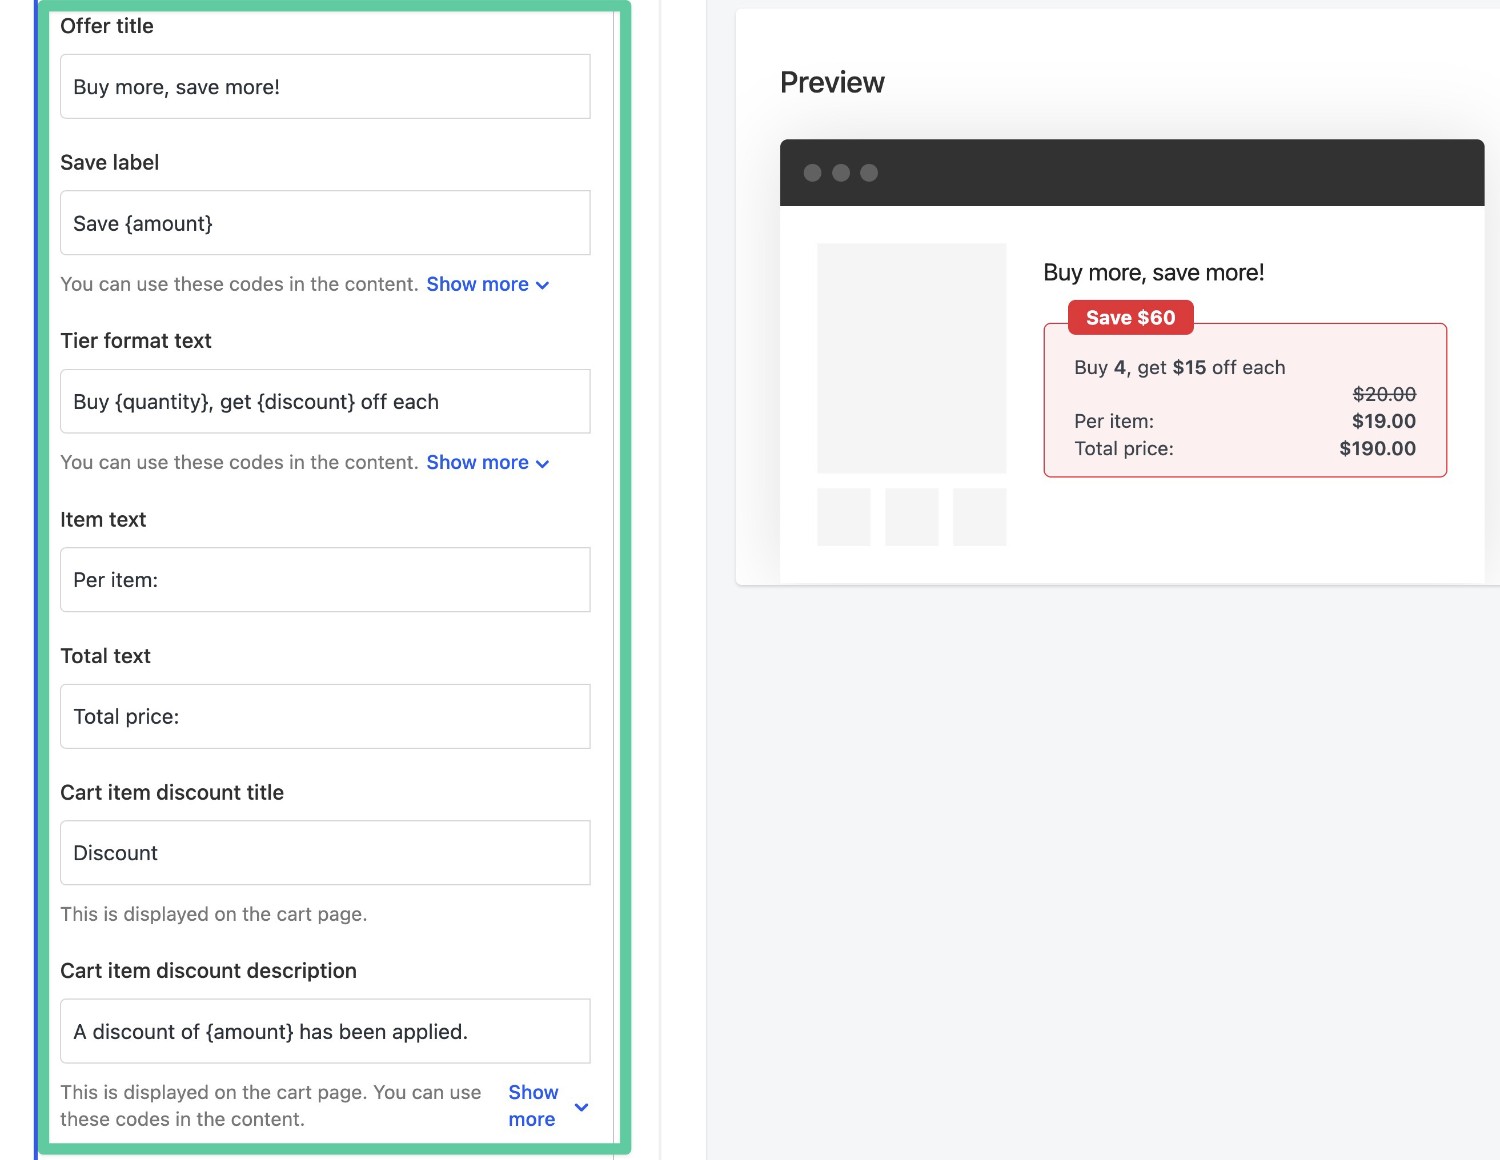Click the last small product thumbnail
Image resolution: width=1500 pixels, height=1160 pixels.
[980, 517]
